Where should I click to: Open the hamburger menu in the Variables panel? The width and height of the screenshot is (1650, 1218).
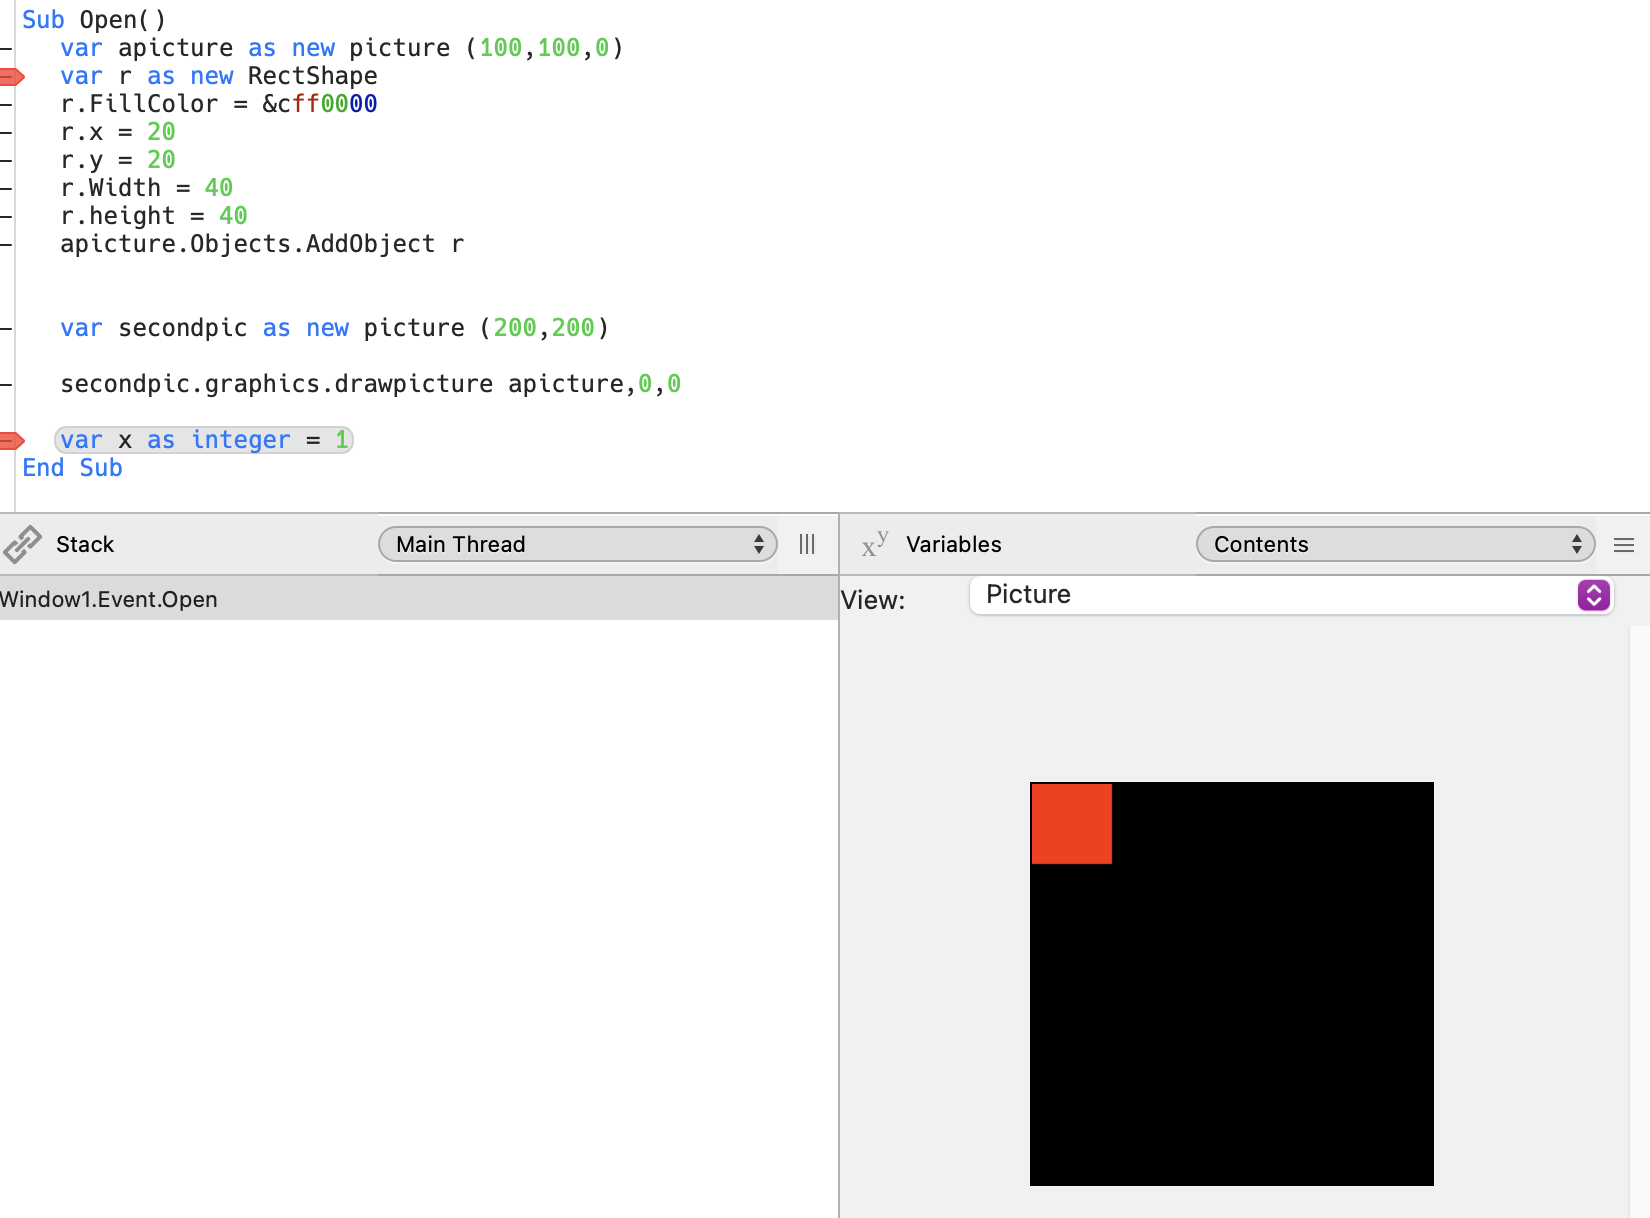tap(1624, 544)
